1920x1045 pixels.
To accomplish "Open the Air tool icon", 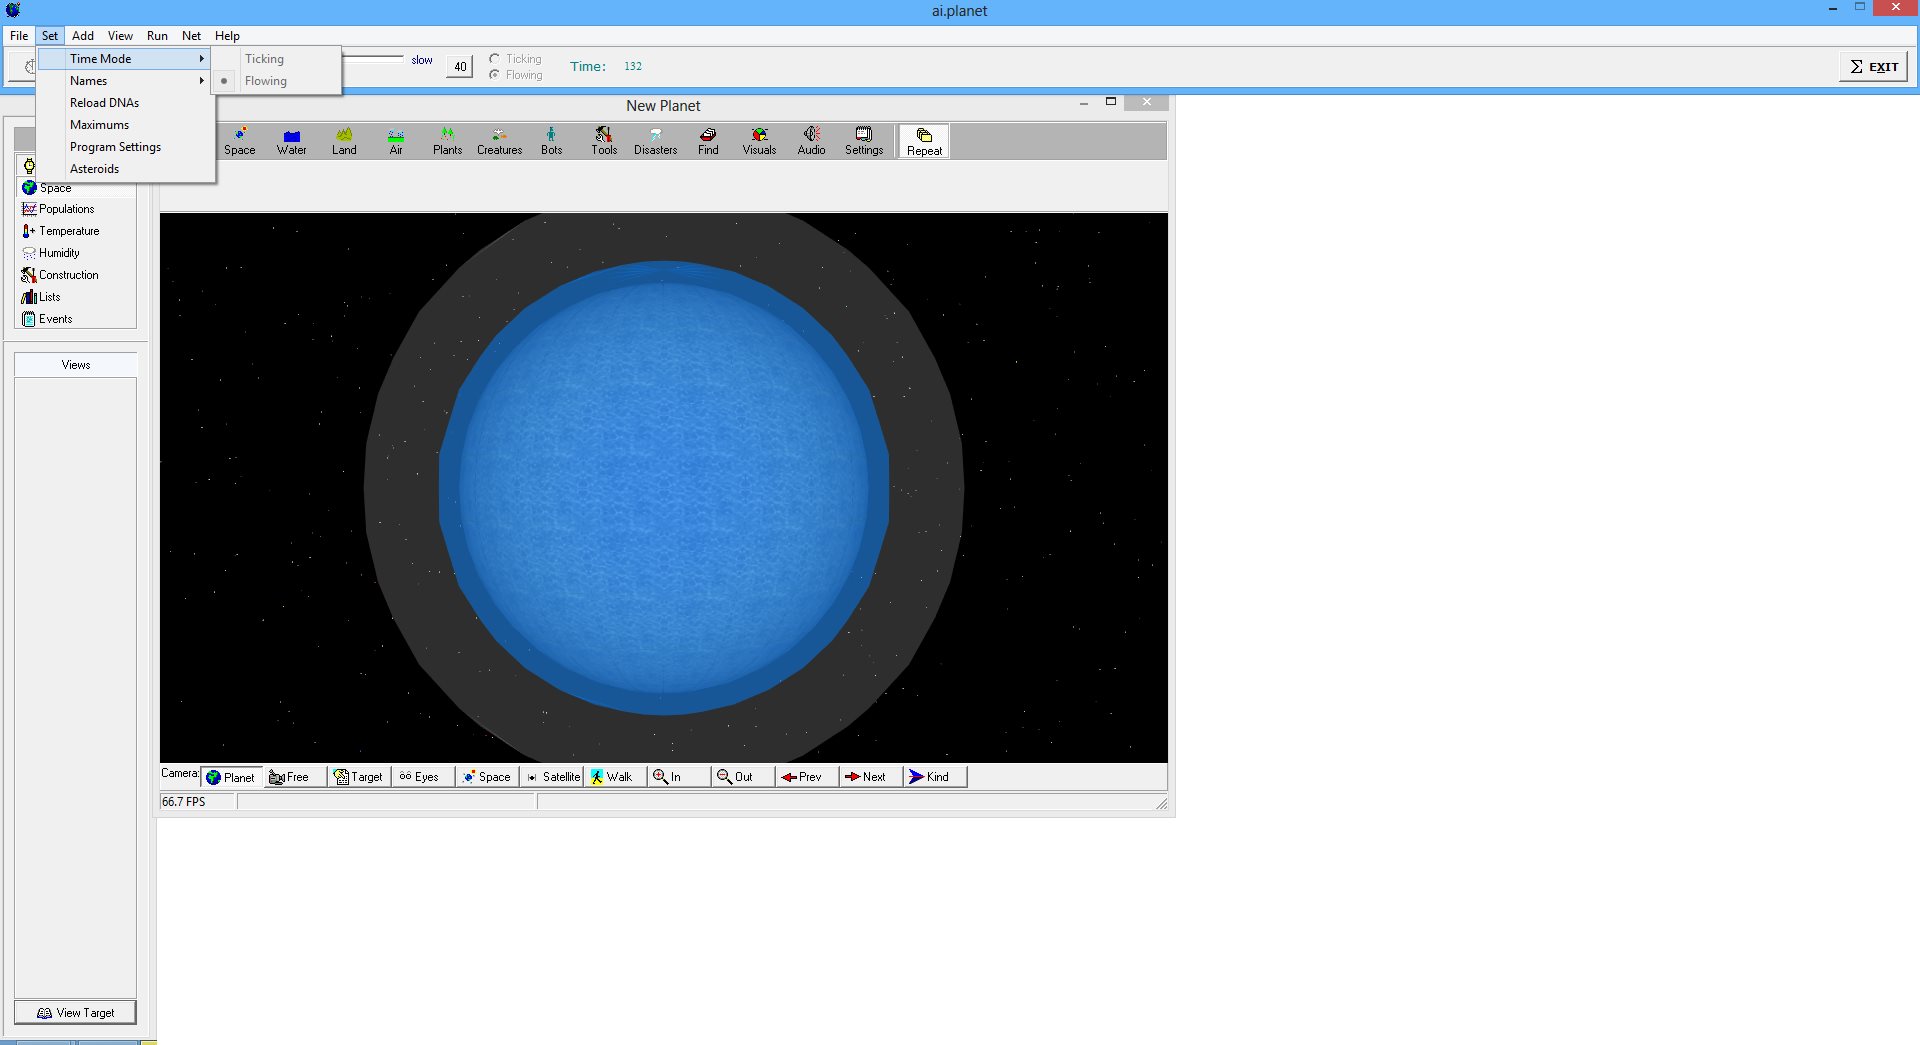I will [x=396, y=141].
